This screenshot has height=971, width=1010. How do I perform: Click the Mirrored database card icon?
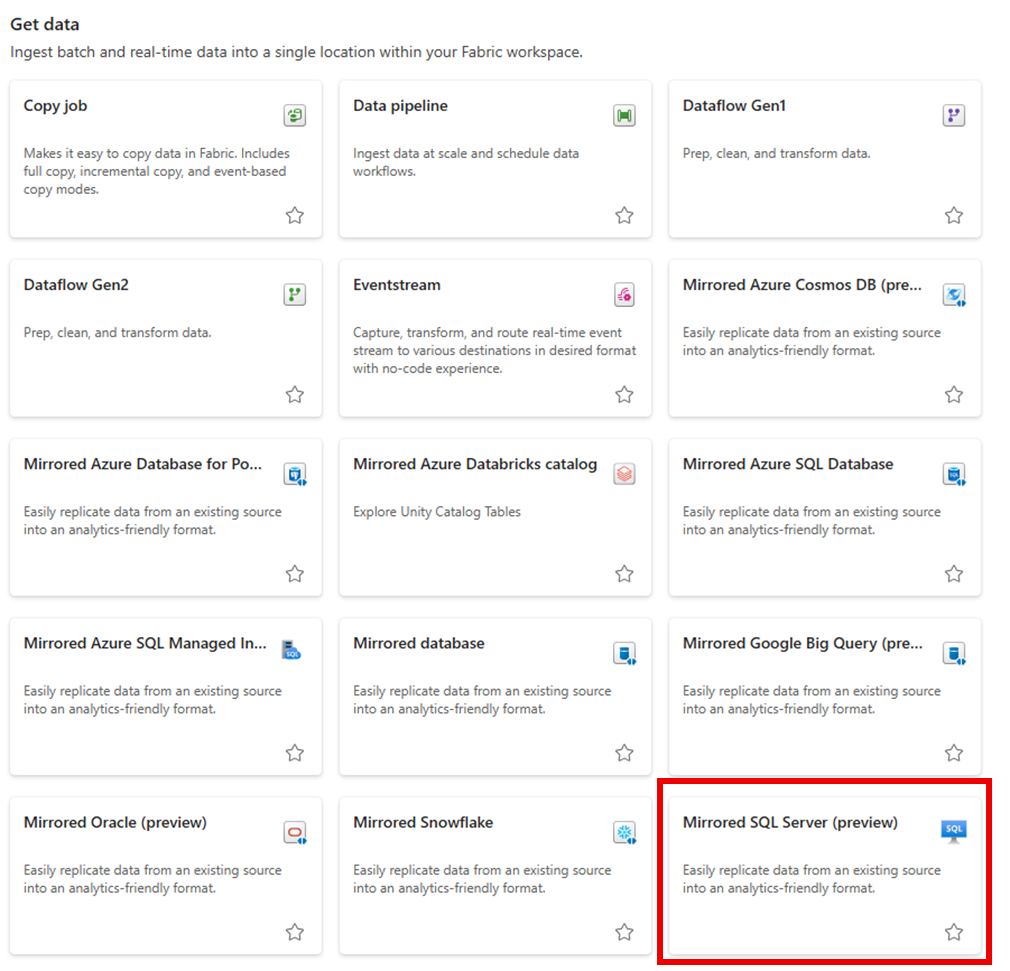coord(624,653)
